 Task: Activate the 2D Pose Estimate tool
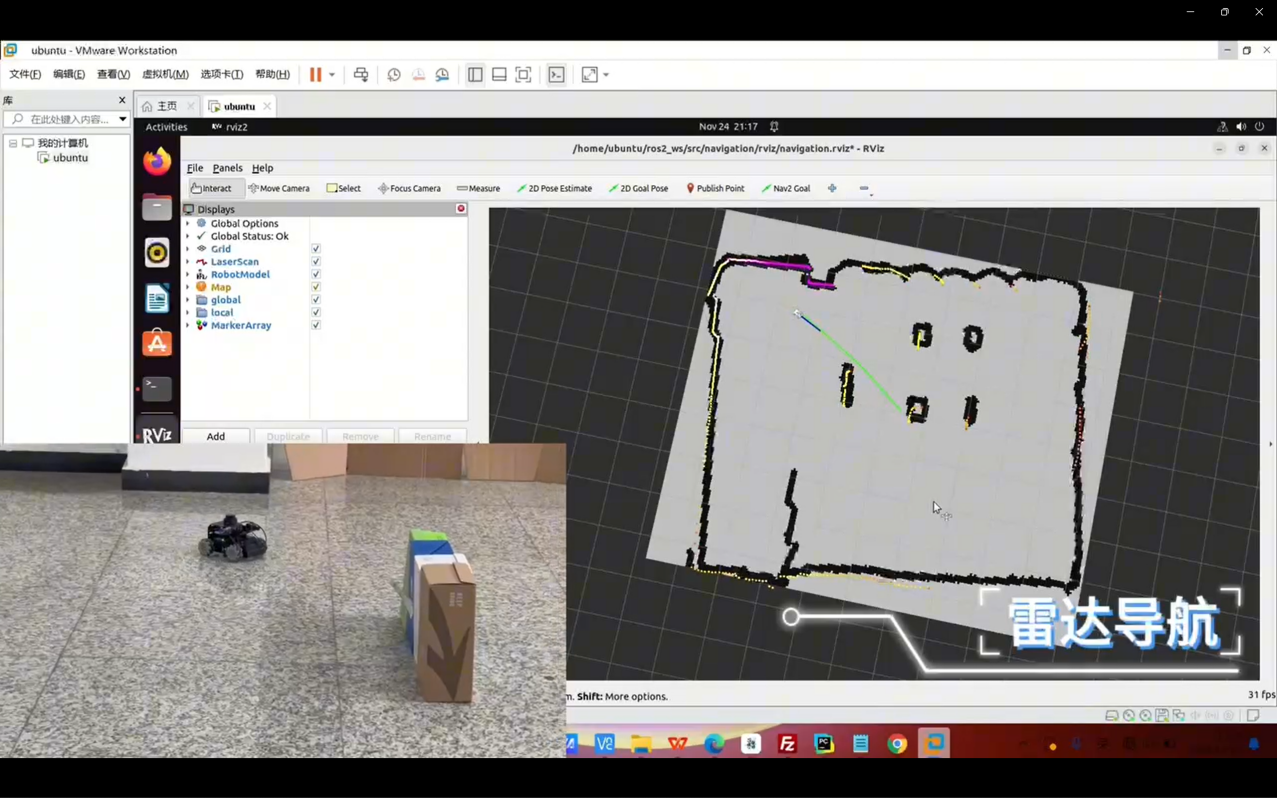(x=554, y=188)
